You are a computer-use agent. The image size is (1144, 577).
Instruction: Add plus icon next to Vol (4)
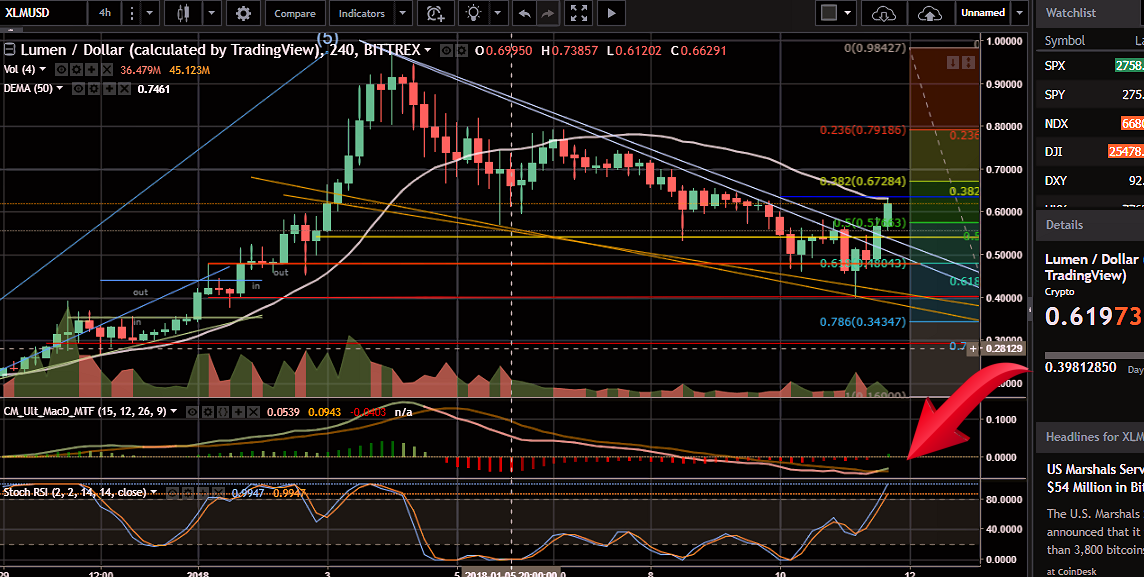point(92,70)
